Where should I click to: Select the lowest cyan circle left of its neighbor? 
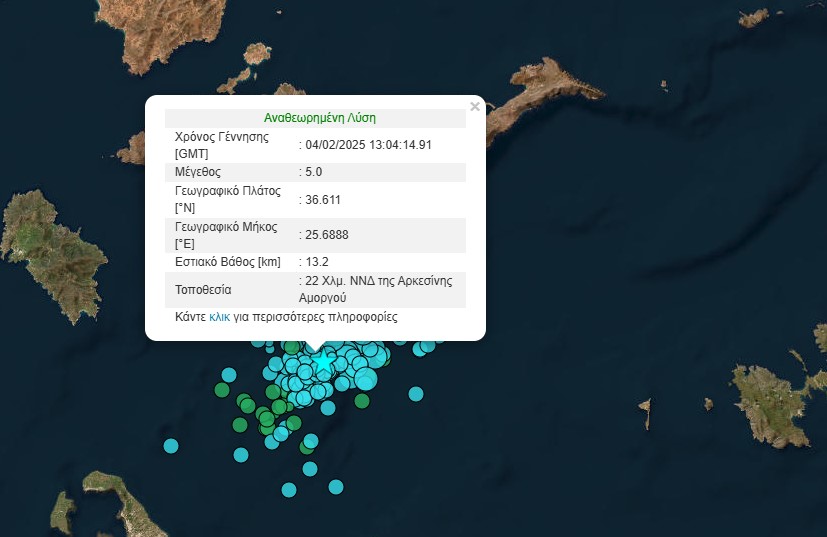click(289, 489)
